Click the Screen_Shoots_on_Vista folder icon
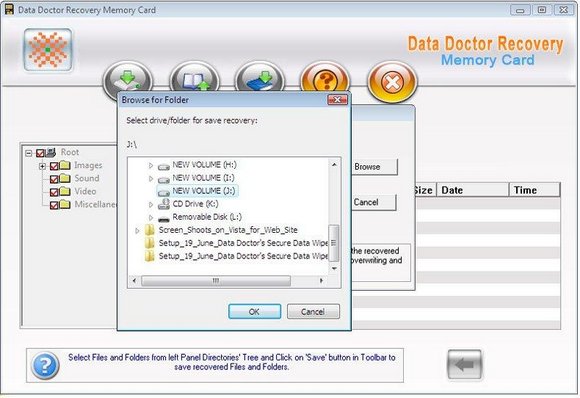The height and width of the screenshot is (398, 580). tap(149, 230)
